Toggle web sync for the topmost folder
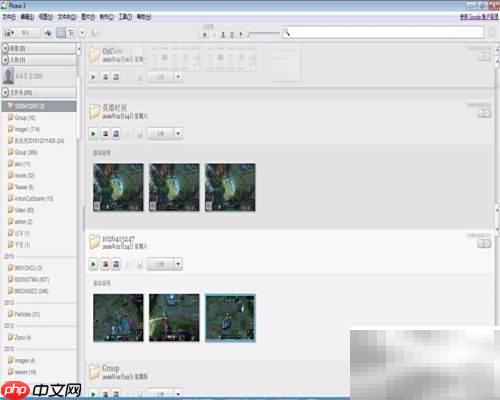Screen dimensions: 500x400 [484, 57]
